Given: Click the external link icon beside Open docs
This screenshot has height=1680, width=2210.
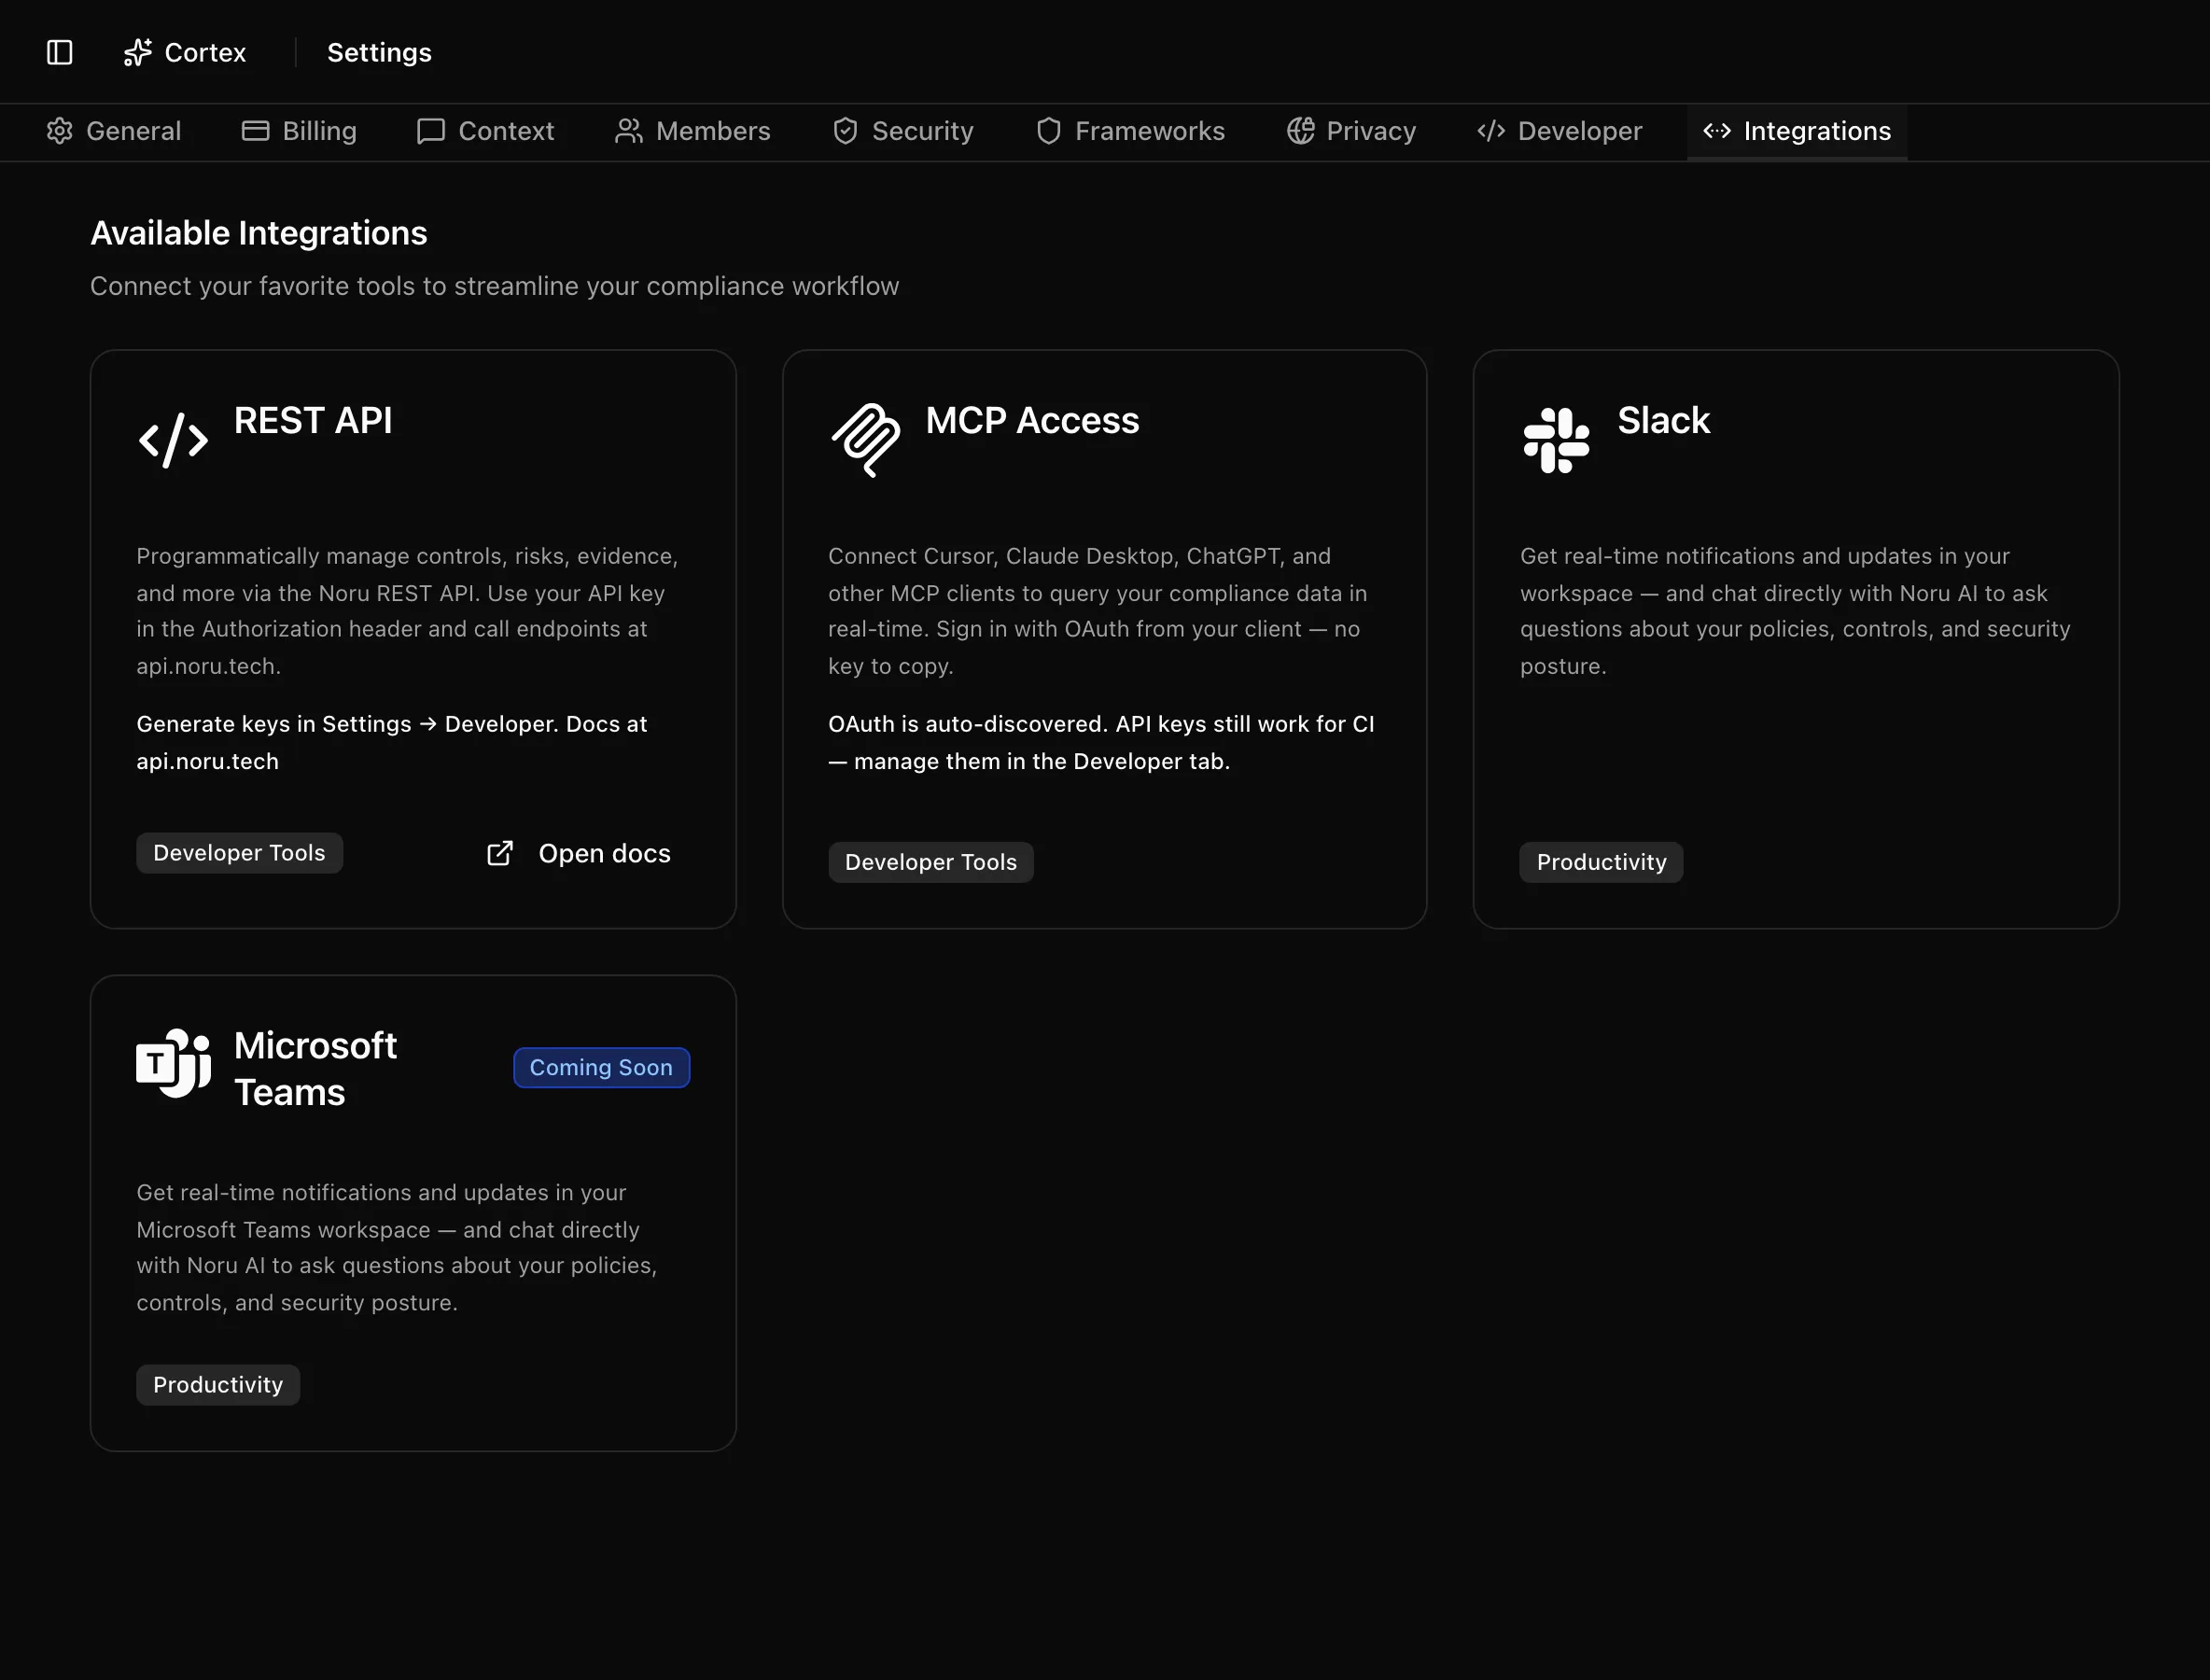Looking at the screenshot, I should point(500,853).
